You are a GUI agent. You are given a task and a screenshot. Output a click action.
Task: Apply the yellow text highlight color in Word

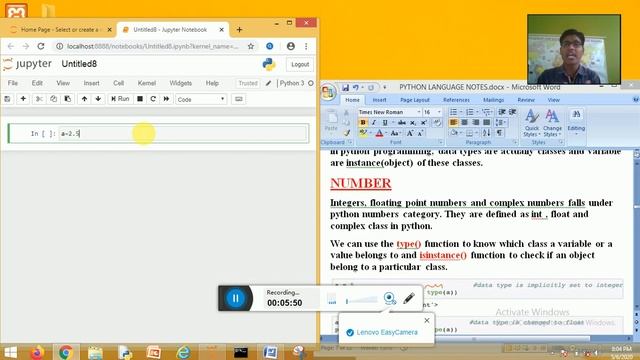coord(362,133)
